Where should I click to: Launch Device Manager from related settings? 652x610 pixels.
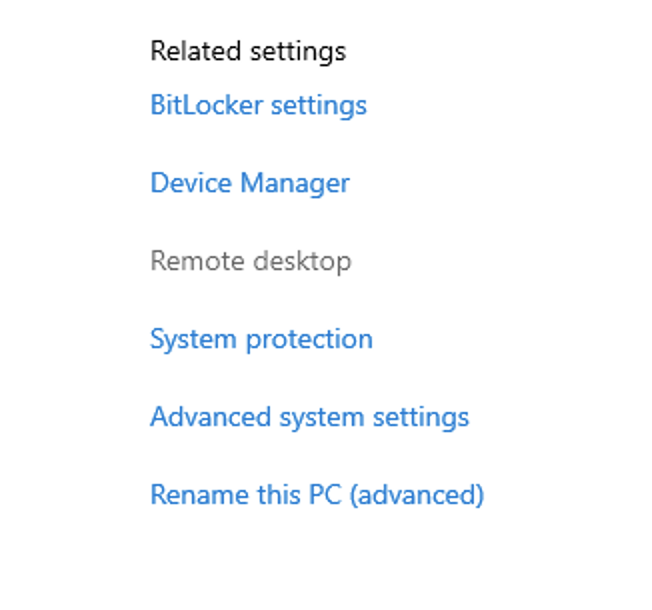click(x=250, y=184)
